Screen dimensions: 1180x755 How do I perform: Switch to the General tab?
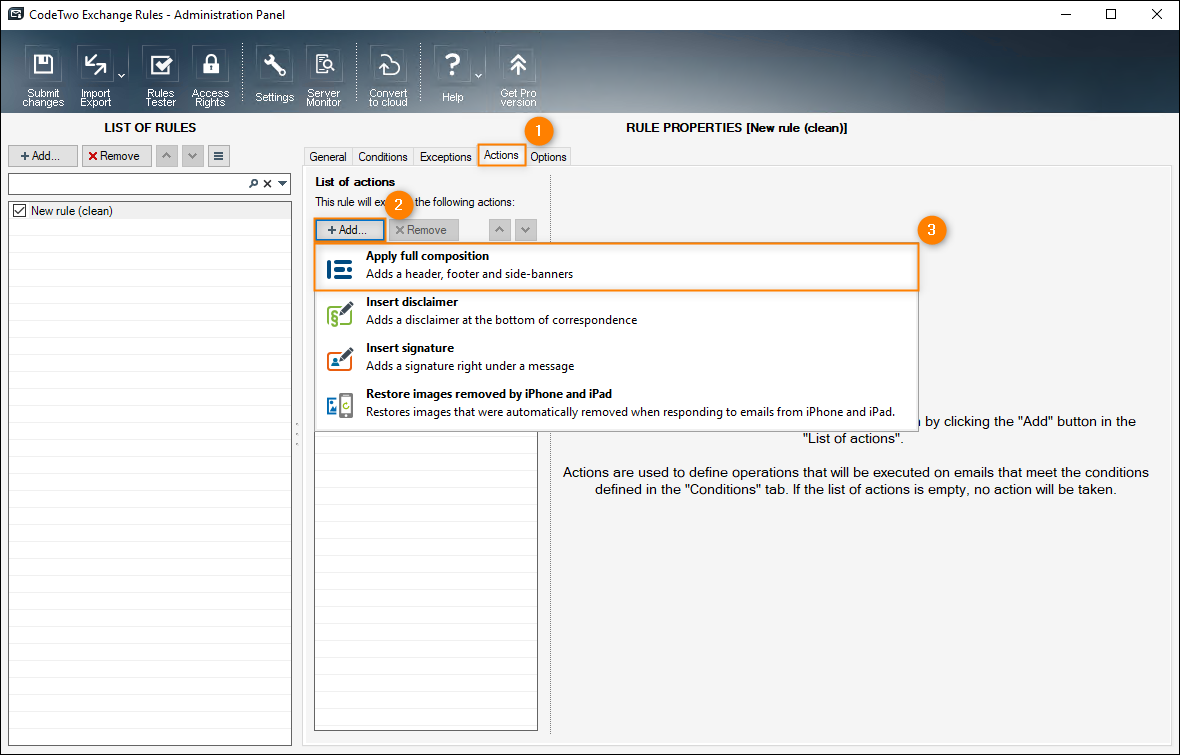coord(328,157)
